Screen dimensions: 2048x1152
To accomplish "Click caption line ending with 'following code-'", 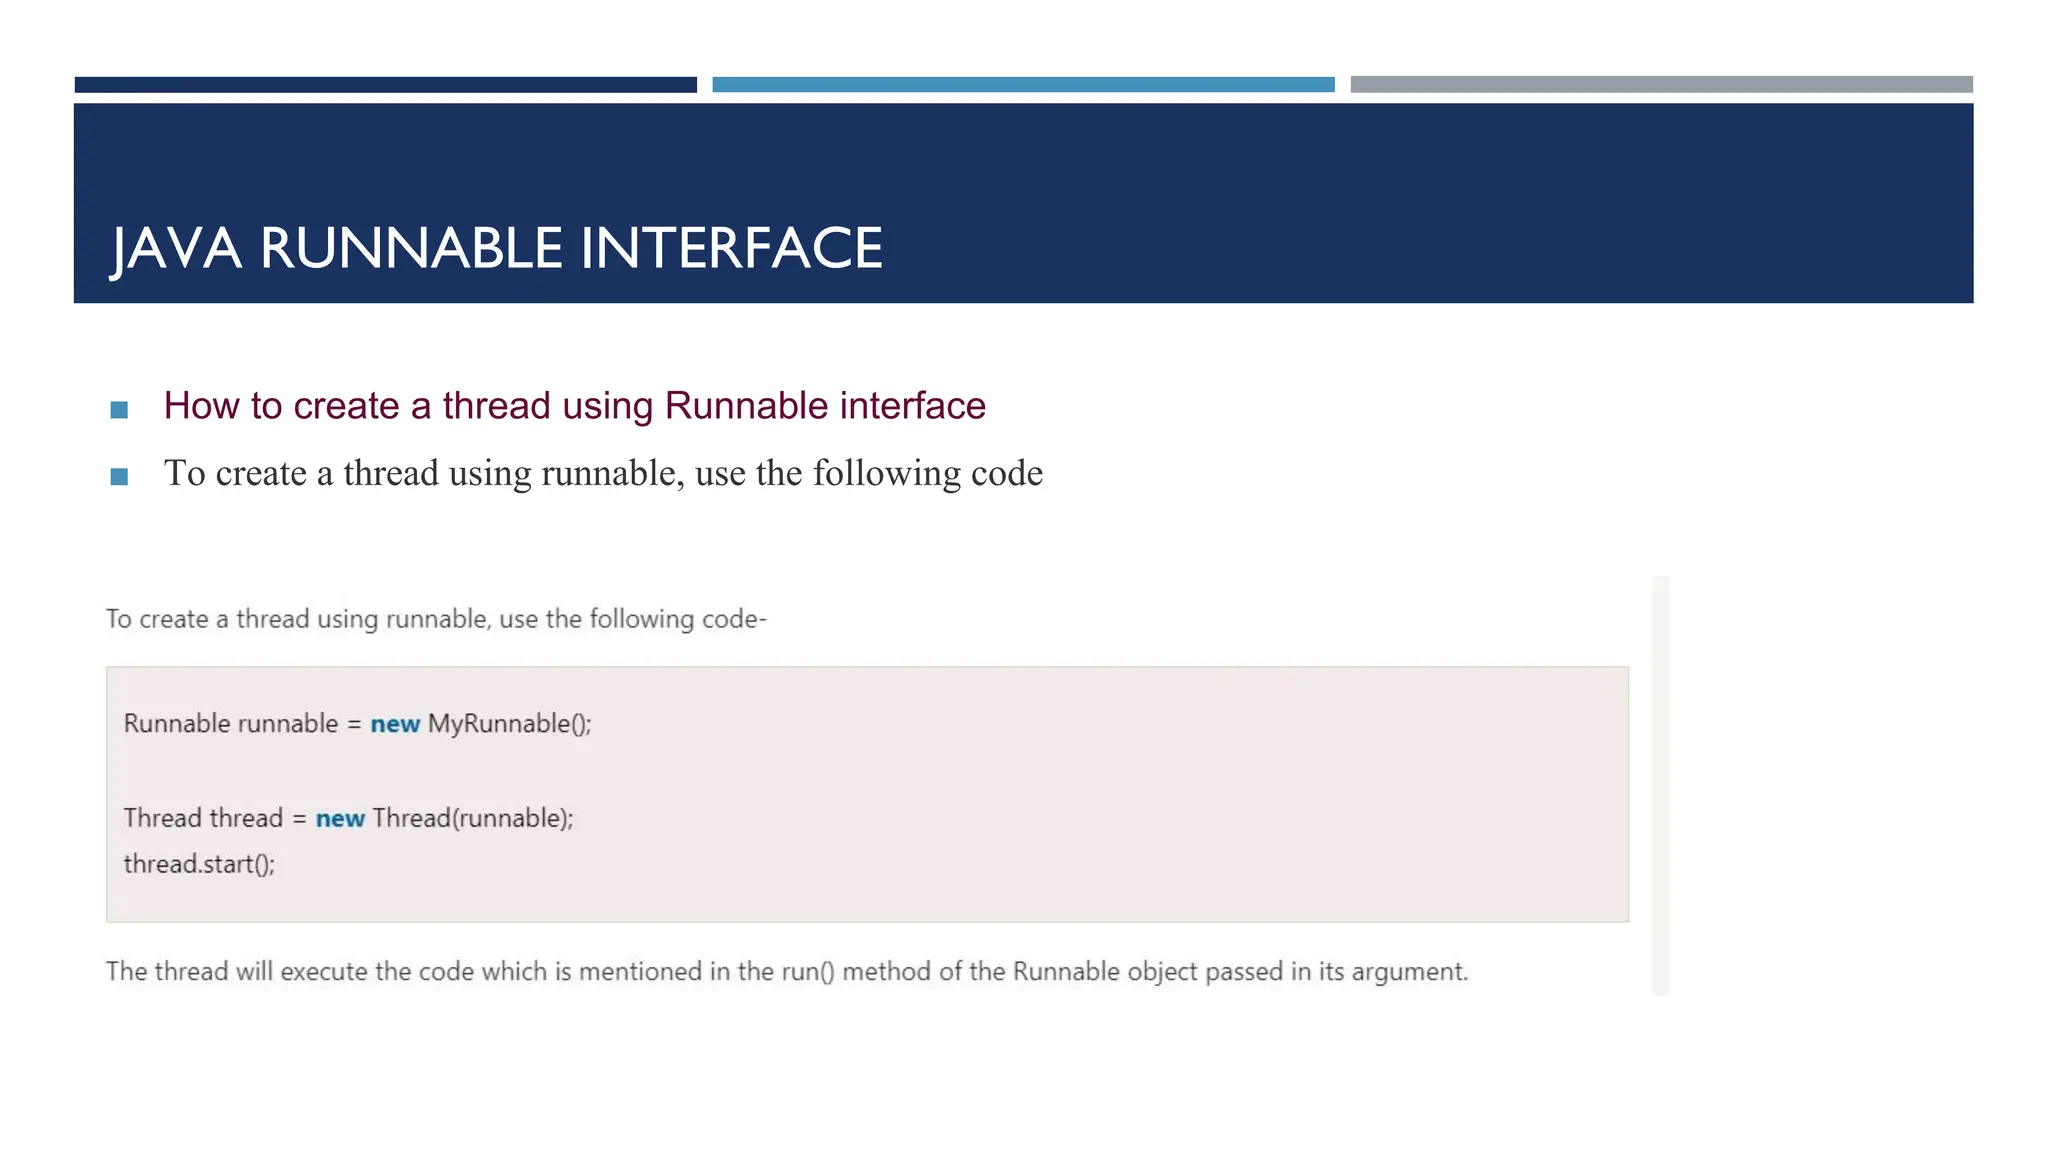I will [436, 619].
